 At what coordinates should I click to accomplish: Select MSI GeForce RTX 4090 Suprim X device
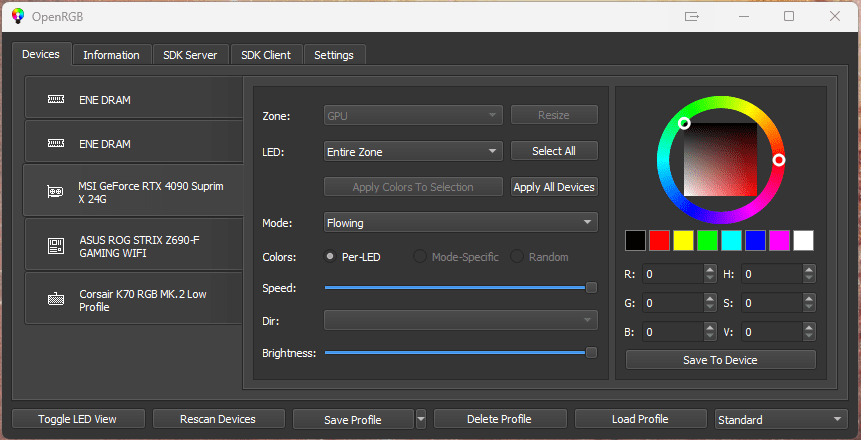[x=133, y=190]
